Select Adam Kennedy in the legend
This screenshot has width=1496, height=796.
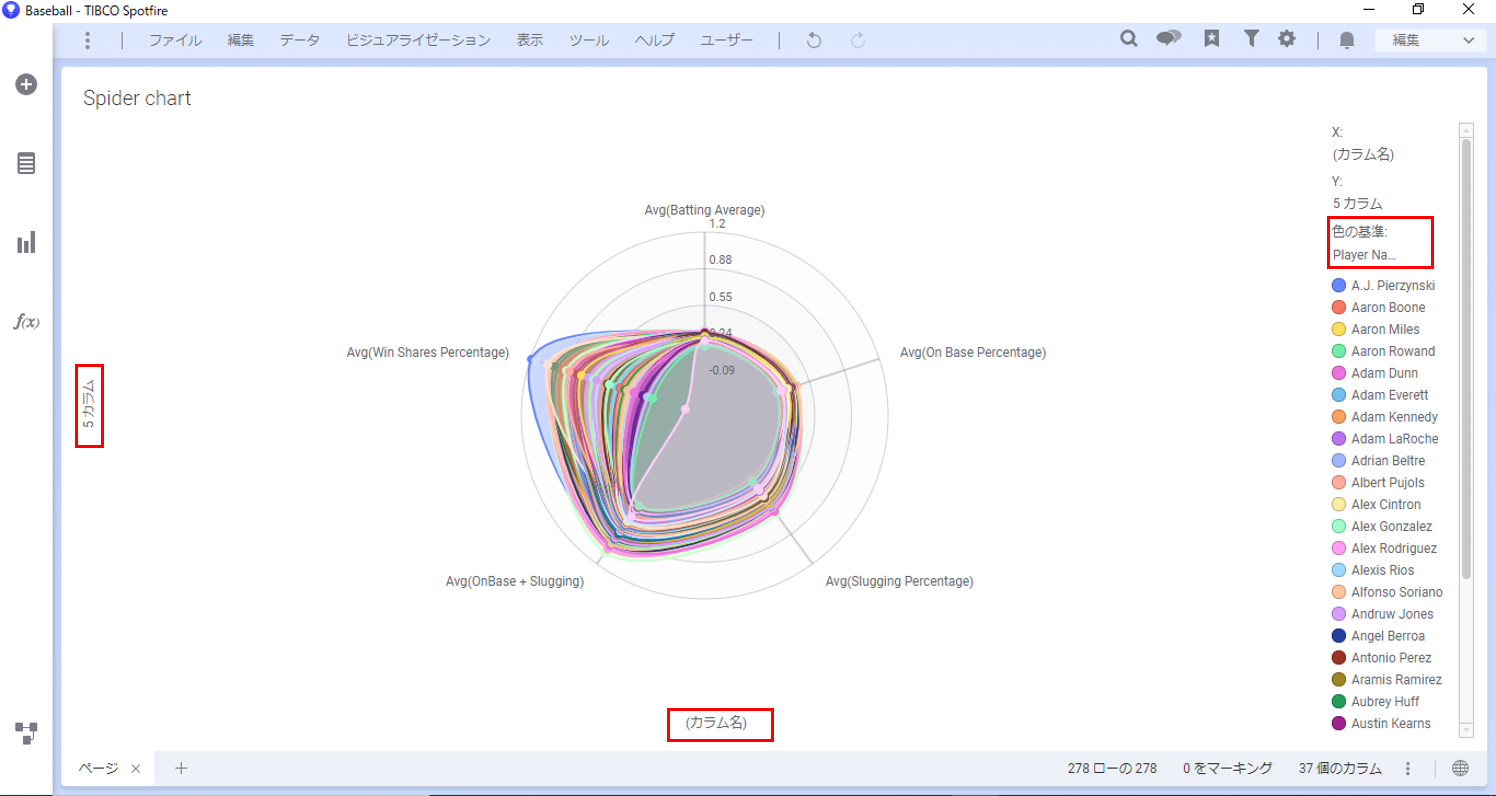[x=1394, y=417]
